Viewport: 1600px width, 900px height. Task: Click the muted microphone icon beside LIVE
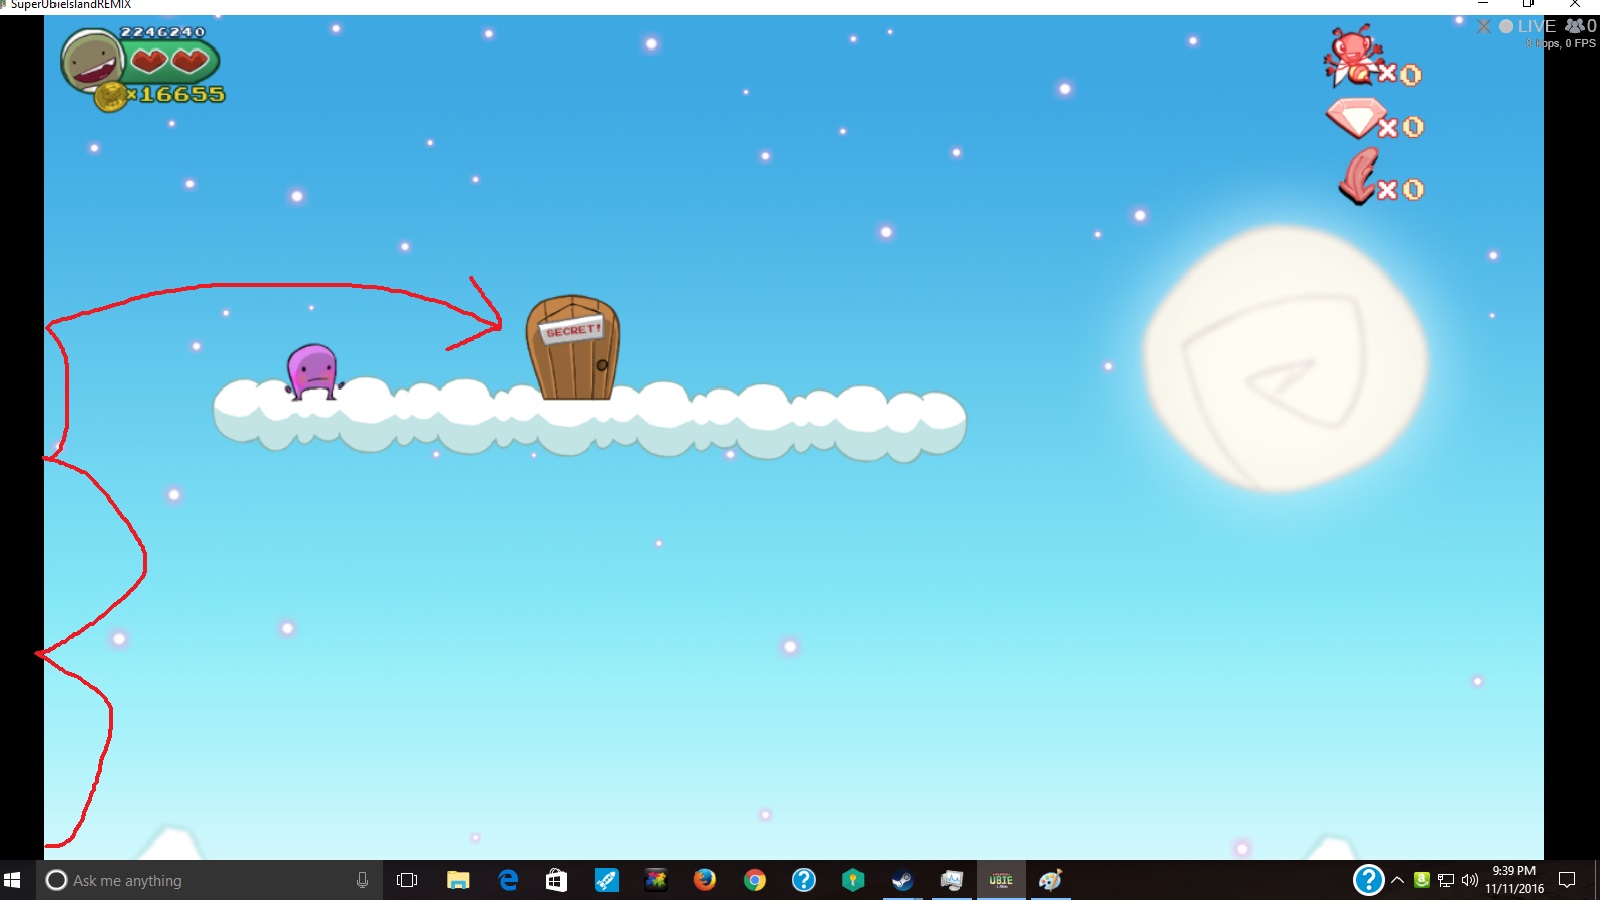coord(1484,26)
